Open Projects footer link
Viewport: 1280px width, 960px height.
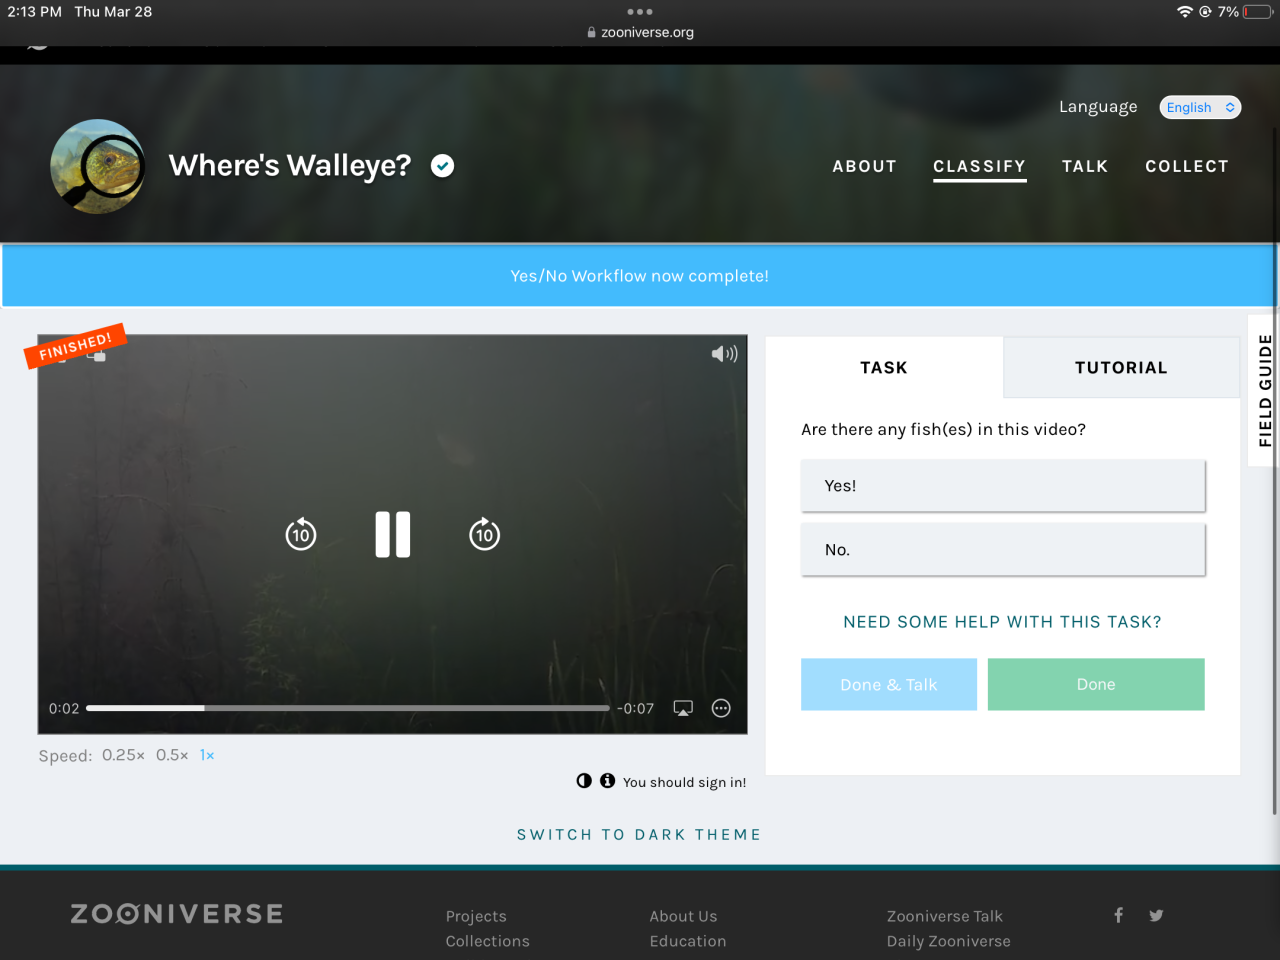click(476, 916)
